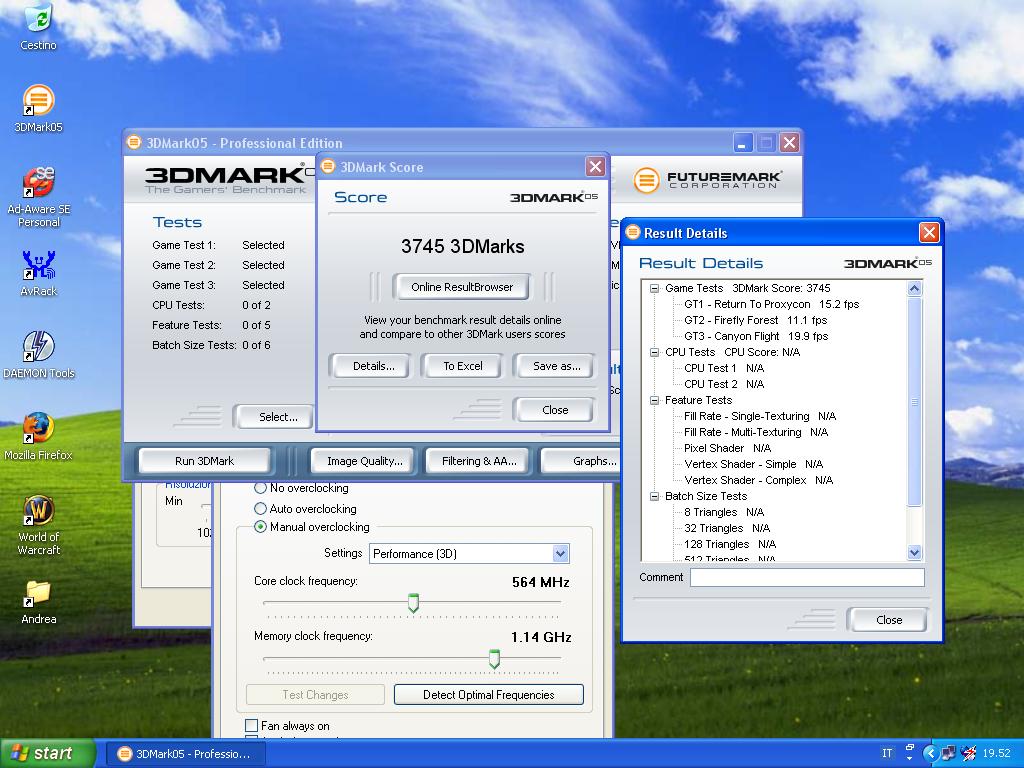Open the network connections tray icon

point(950,753)
